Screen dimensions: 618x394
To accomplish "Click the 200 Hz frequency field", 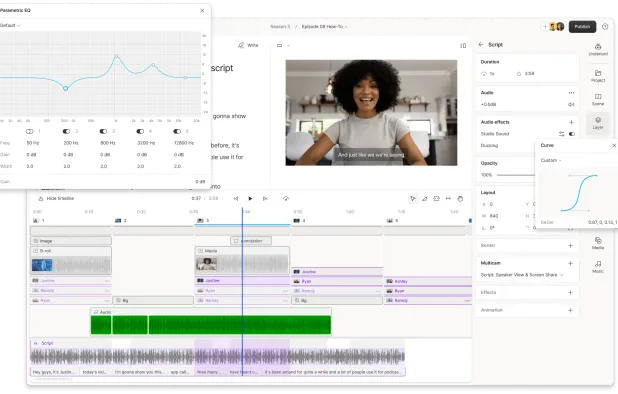I will (71, 143).
